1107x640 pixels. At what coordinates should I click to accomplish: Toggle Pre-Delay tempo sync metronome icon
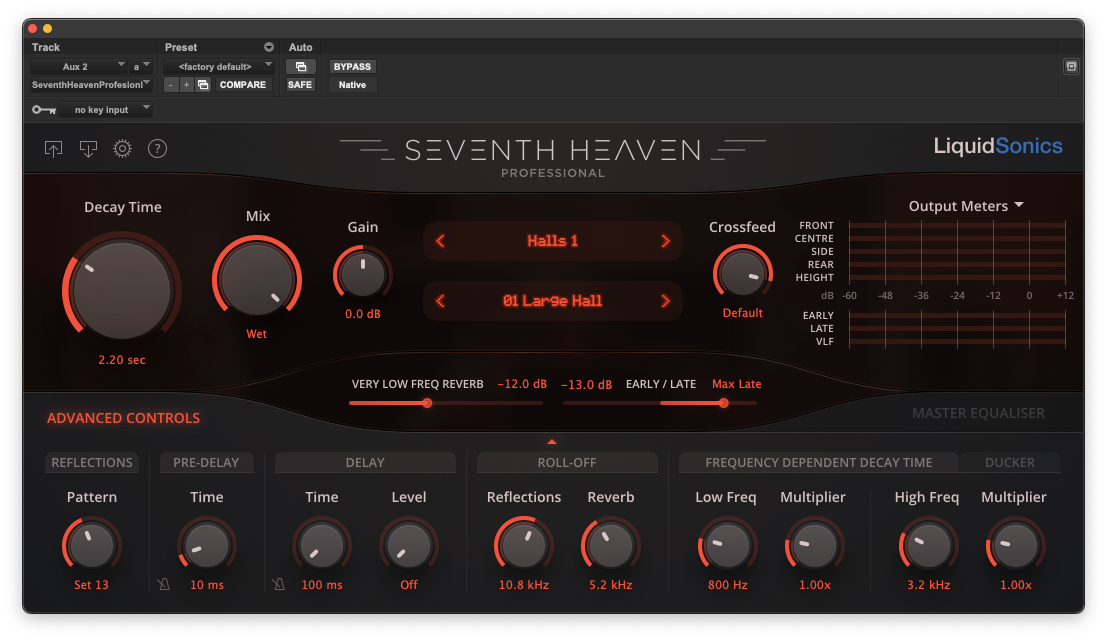click(164, 584)
